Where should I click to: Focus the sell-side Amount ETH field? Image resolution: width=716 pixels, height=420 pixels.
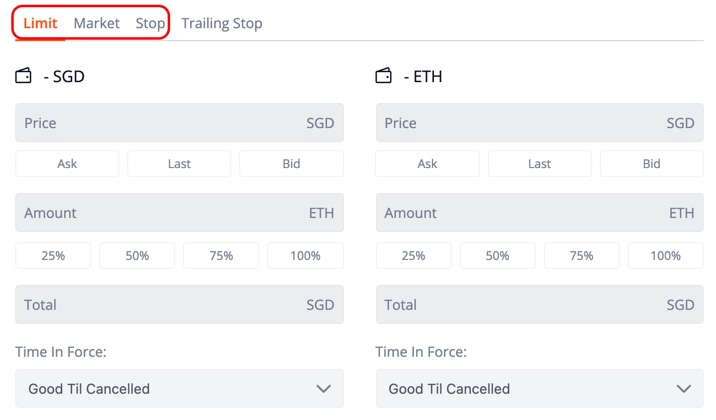coord(540,213)
